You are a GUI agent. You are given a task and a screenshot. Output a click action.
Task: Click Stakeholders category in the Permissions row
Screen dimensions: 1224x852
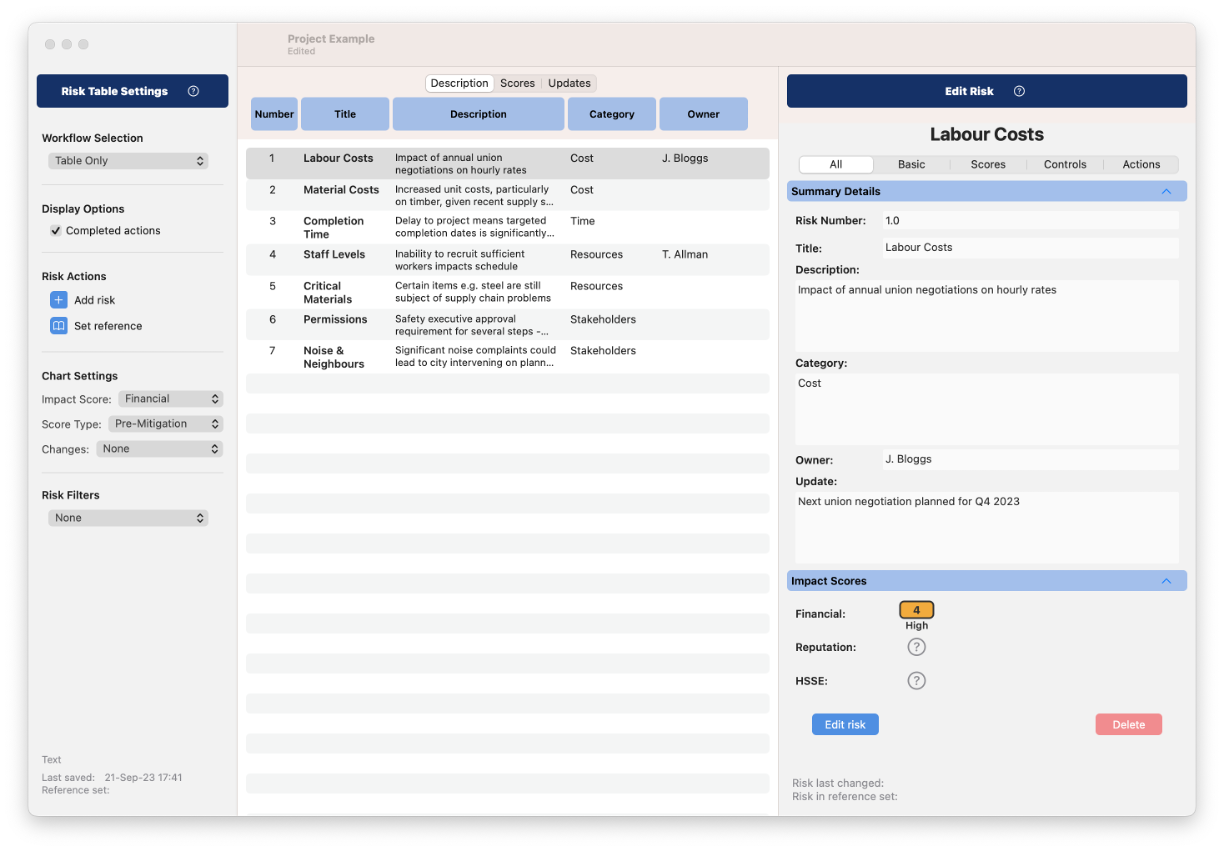(603, 319)
